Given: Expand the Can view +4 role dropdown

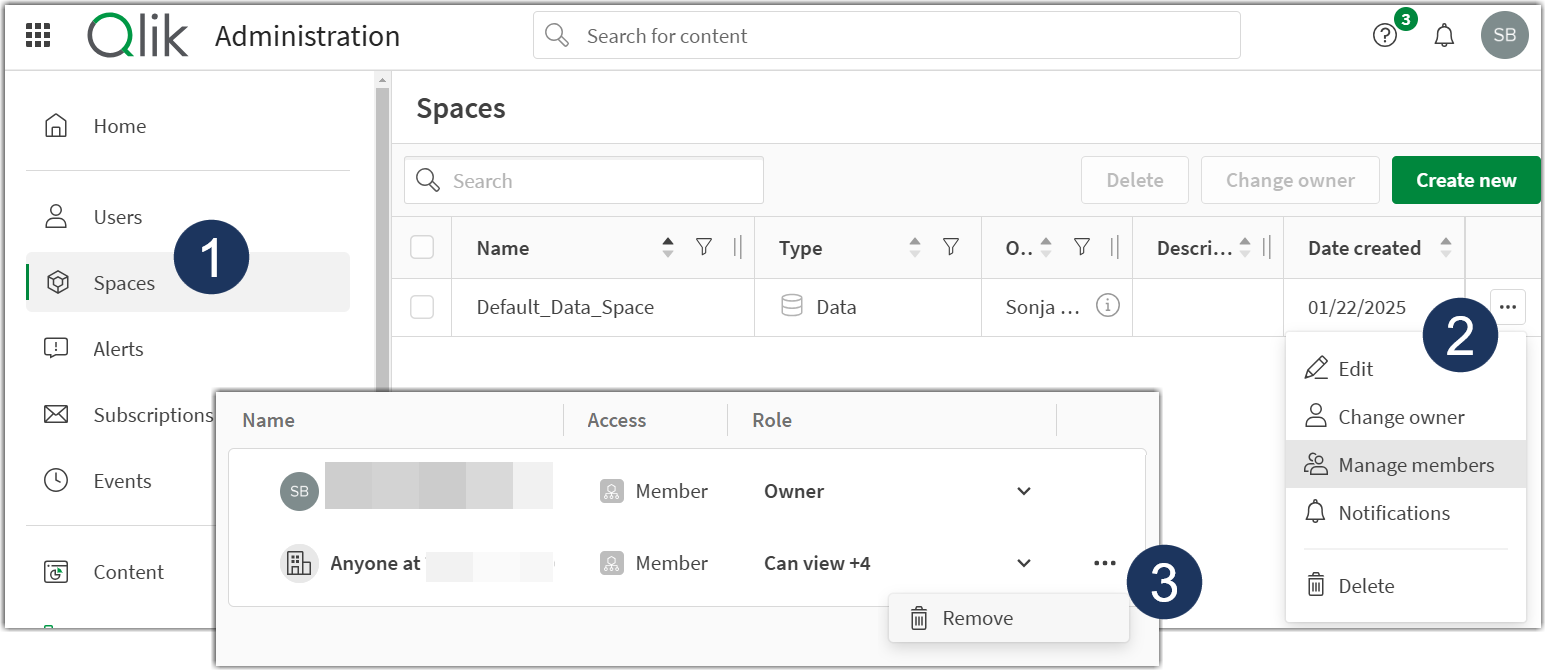Looking at the screenshot, I should pos(1024,563).
